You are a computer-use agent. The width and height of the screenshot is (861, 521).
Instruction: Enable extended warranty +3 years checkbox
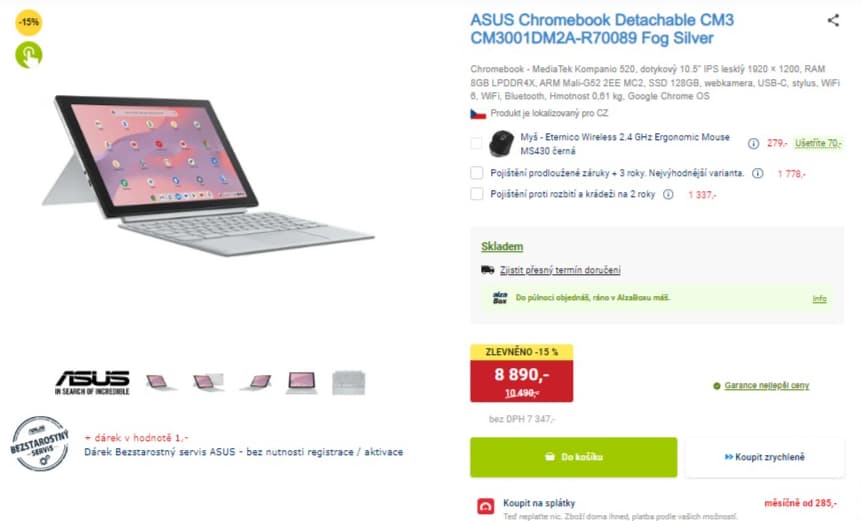[477, 173]
